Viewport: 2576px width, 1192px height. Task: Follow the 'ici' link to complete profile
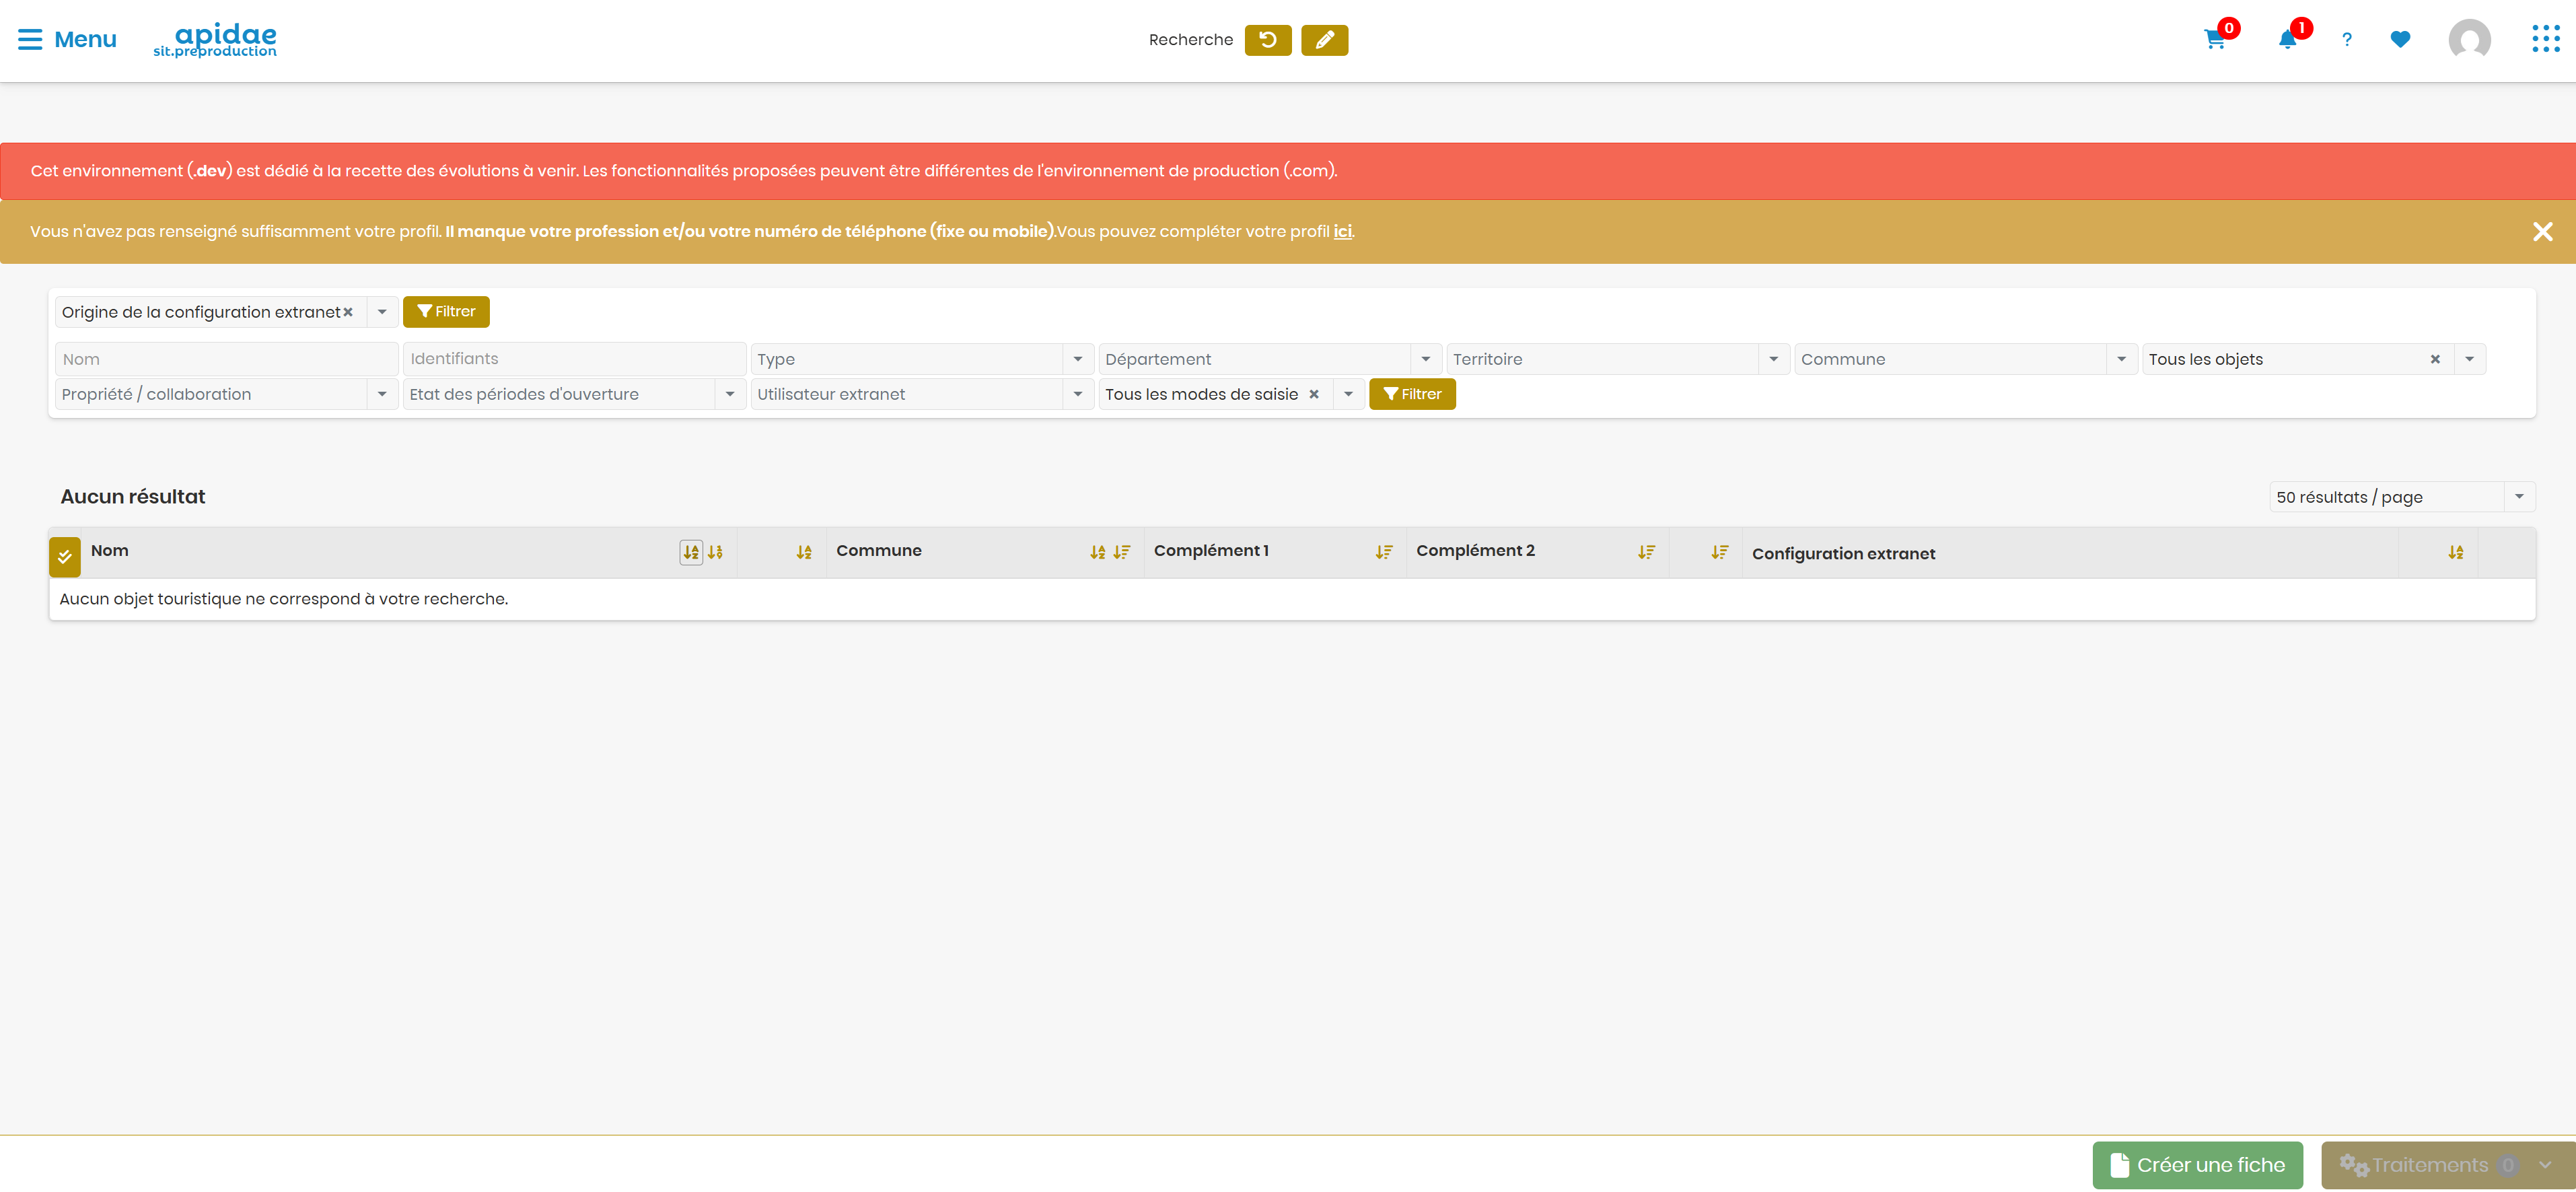1342,231
